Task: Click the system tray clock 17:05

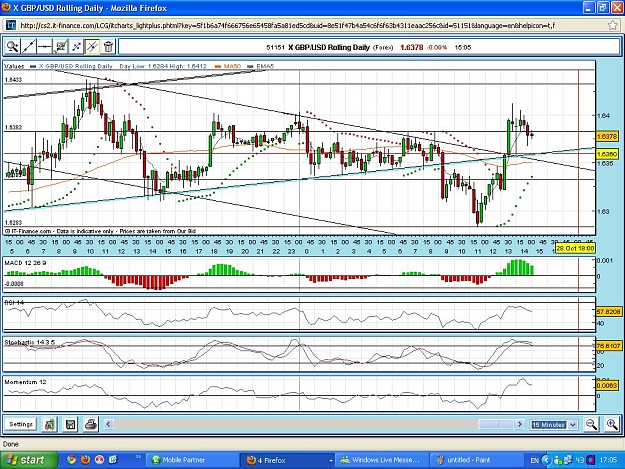Action: point(608,460)
